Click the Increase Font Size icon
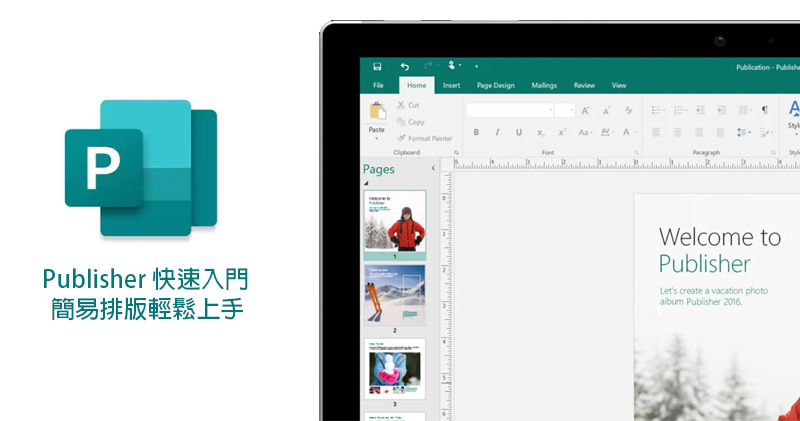The image size is (800, 421). pyautogui.click(x=585, y=110)
